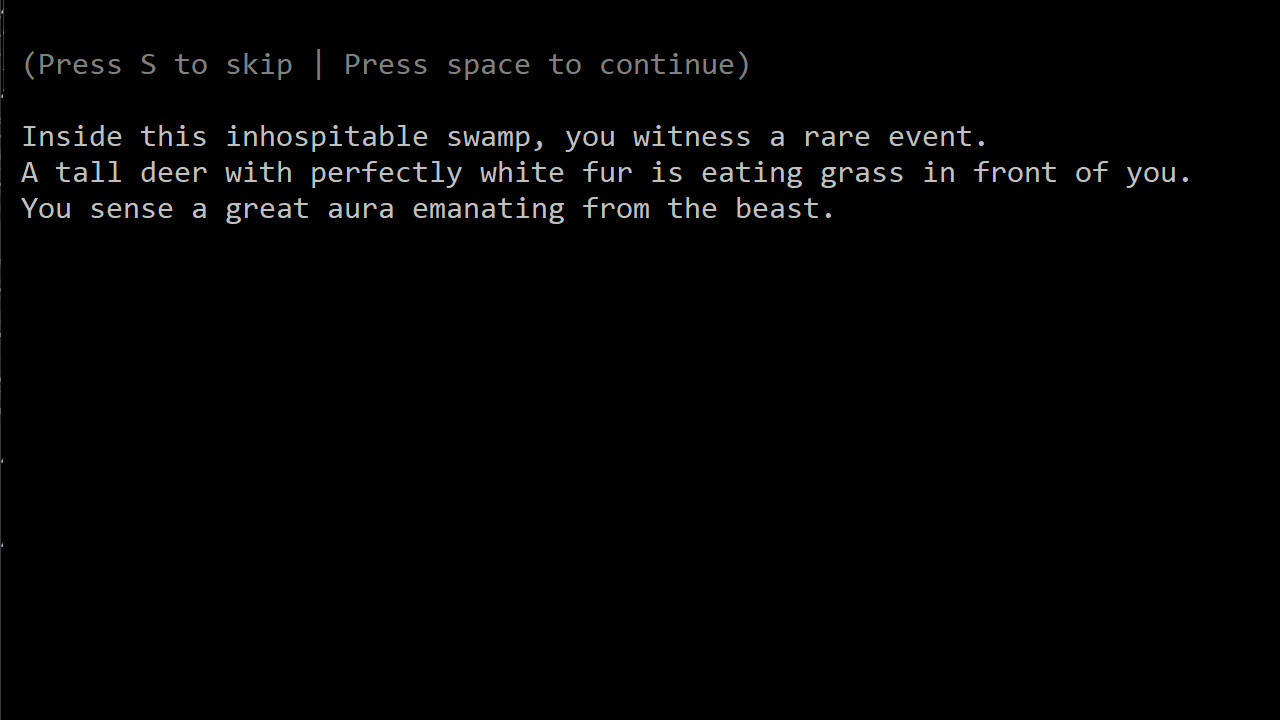Click the word "emanating" in the last line
Viewport: 1280px width, 720px height.
[x=488, y=209]
